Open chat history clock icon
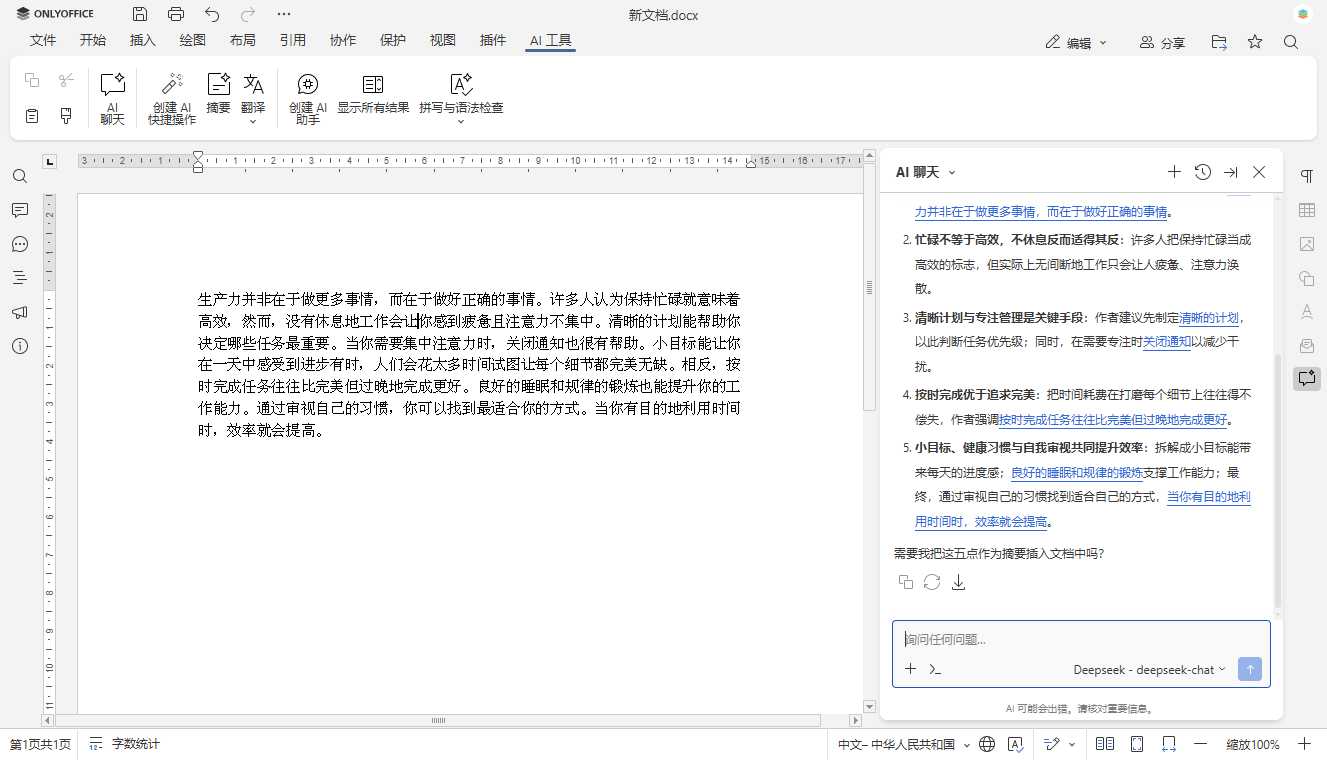The width and height of the screenshot is (1327, 760). pos(1203,172)
